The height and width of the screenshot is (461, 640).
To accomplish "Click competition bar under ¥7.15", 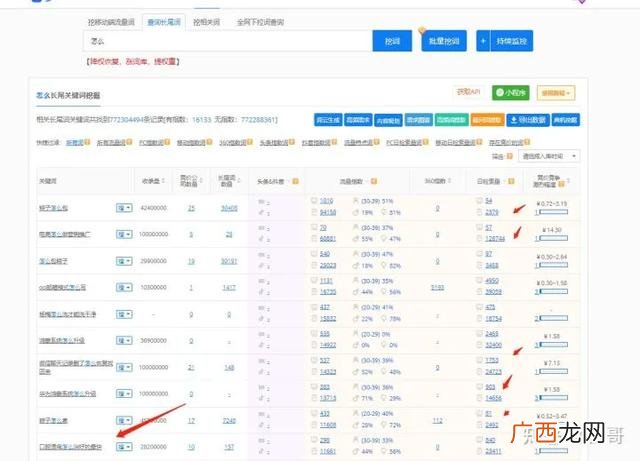I will pos(551,371).
